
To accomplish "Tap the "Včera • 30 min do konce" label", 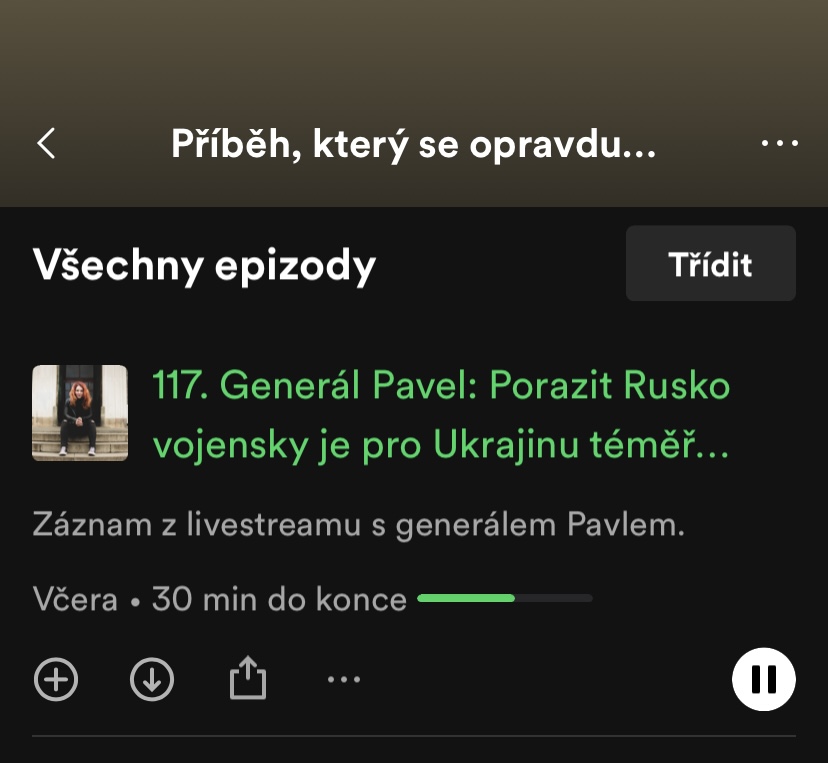I will tap(220, 599).
